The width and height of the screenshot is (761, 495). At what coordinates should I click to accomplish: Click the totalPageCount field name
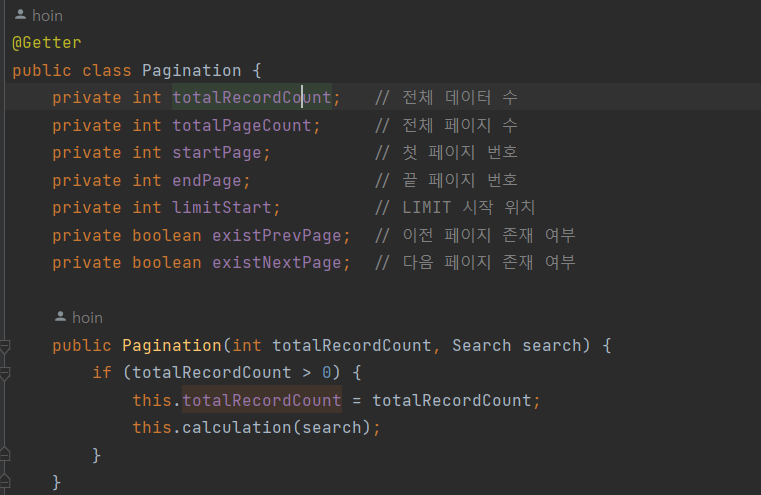click(x=242, y=126)
